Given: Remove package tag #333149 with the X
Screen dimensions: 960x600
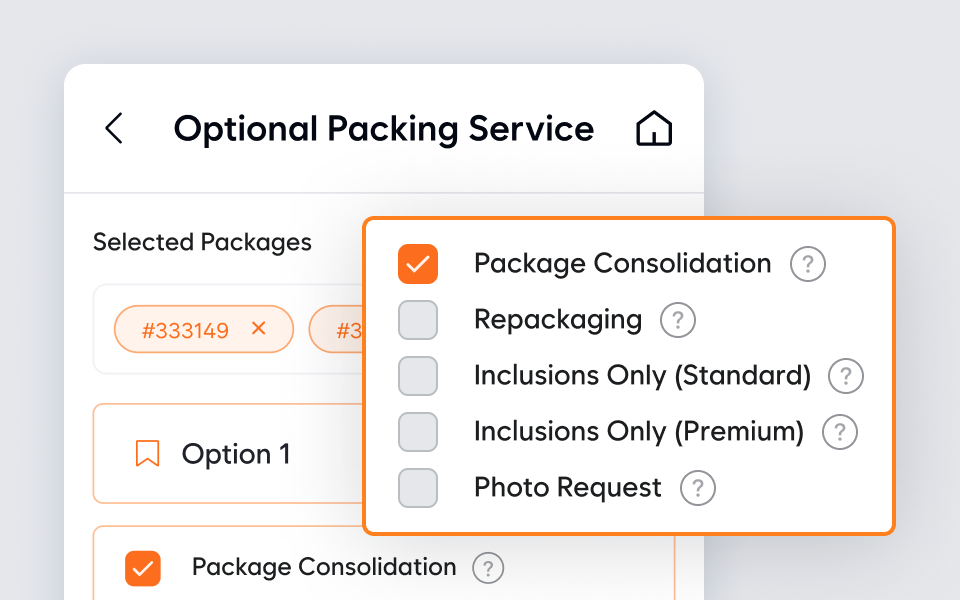Looking at the screenshot, I should [259, 329].
